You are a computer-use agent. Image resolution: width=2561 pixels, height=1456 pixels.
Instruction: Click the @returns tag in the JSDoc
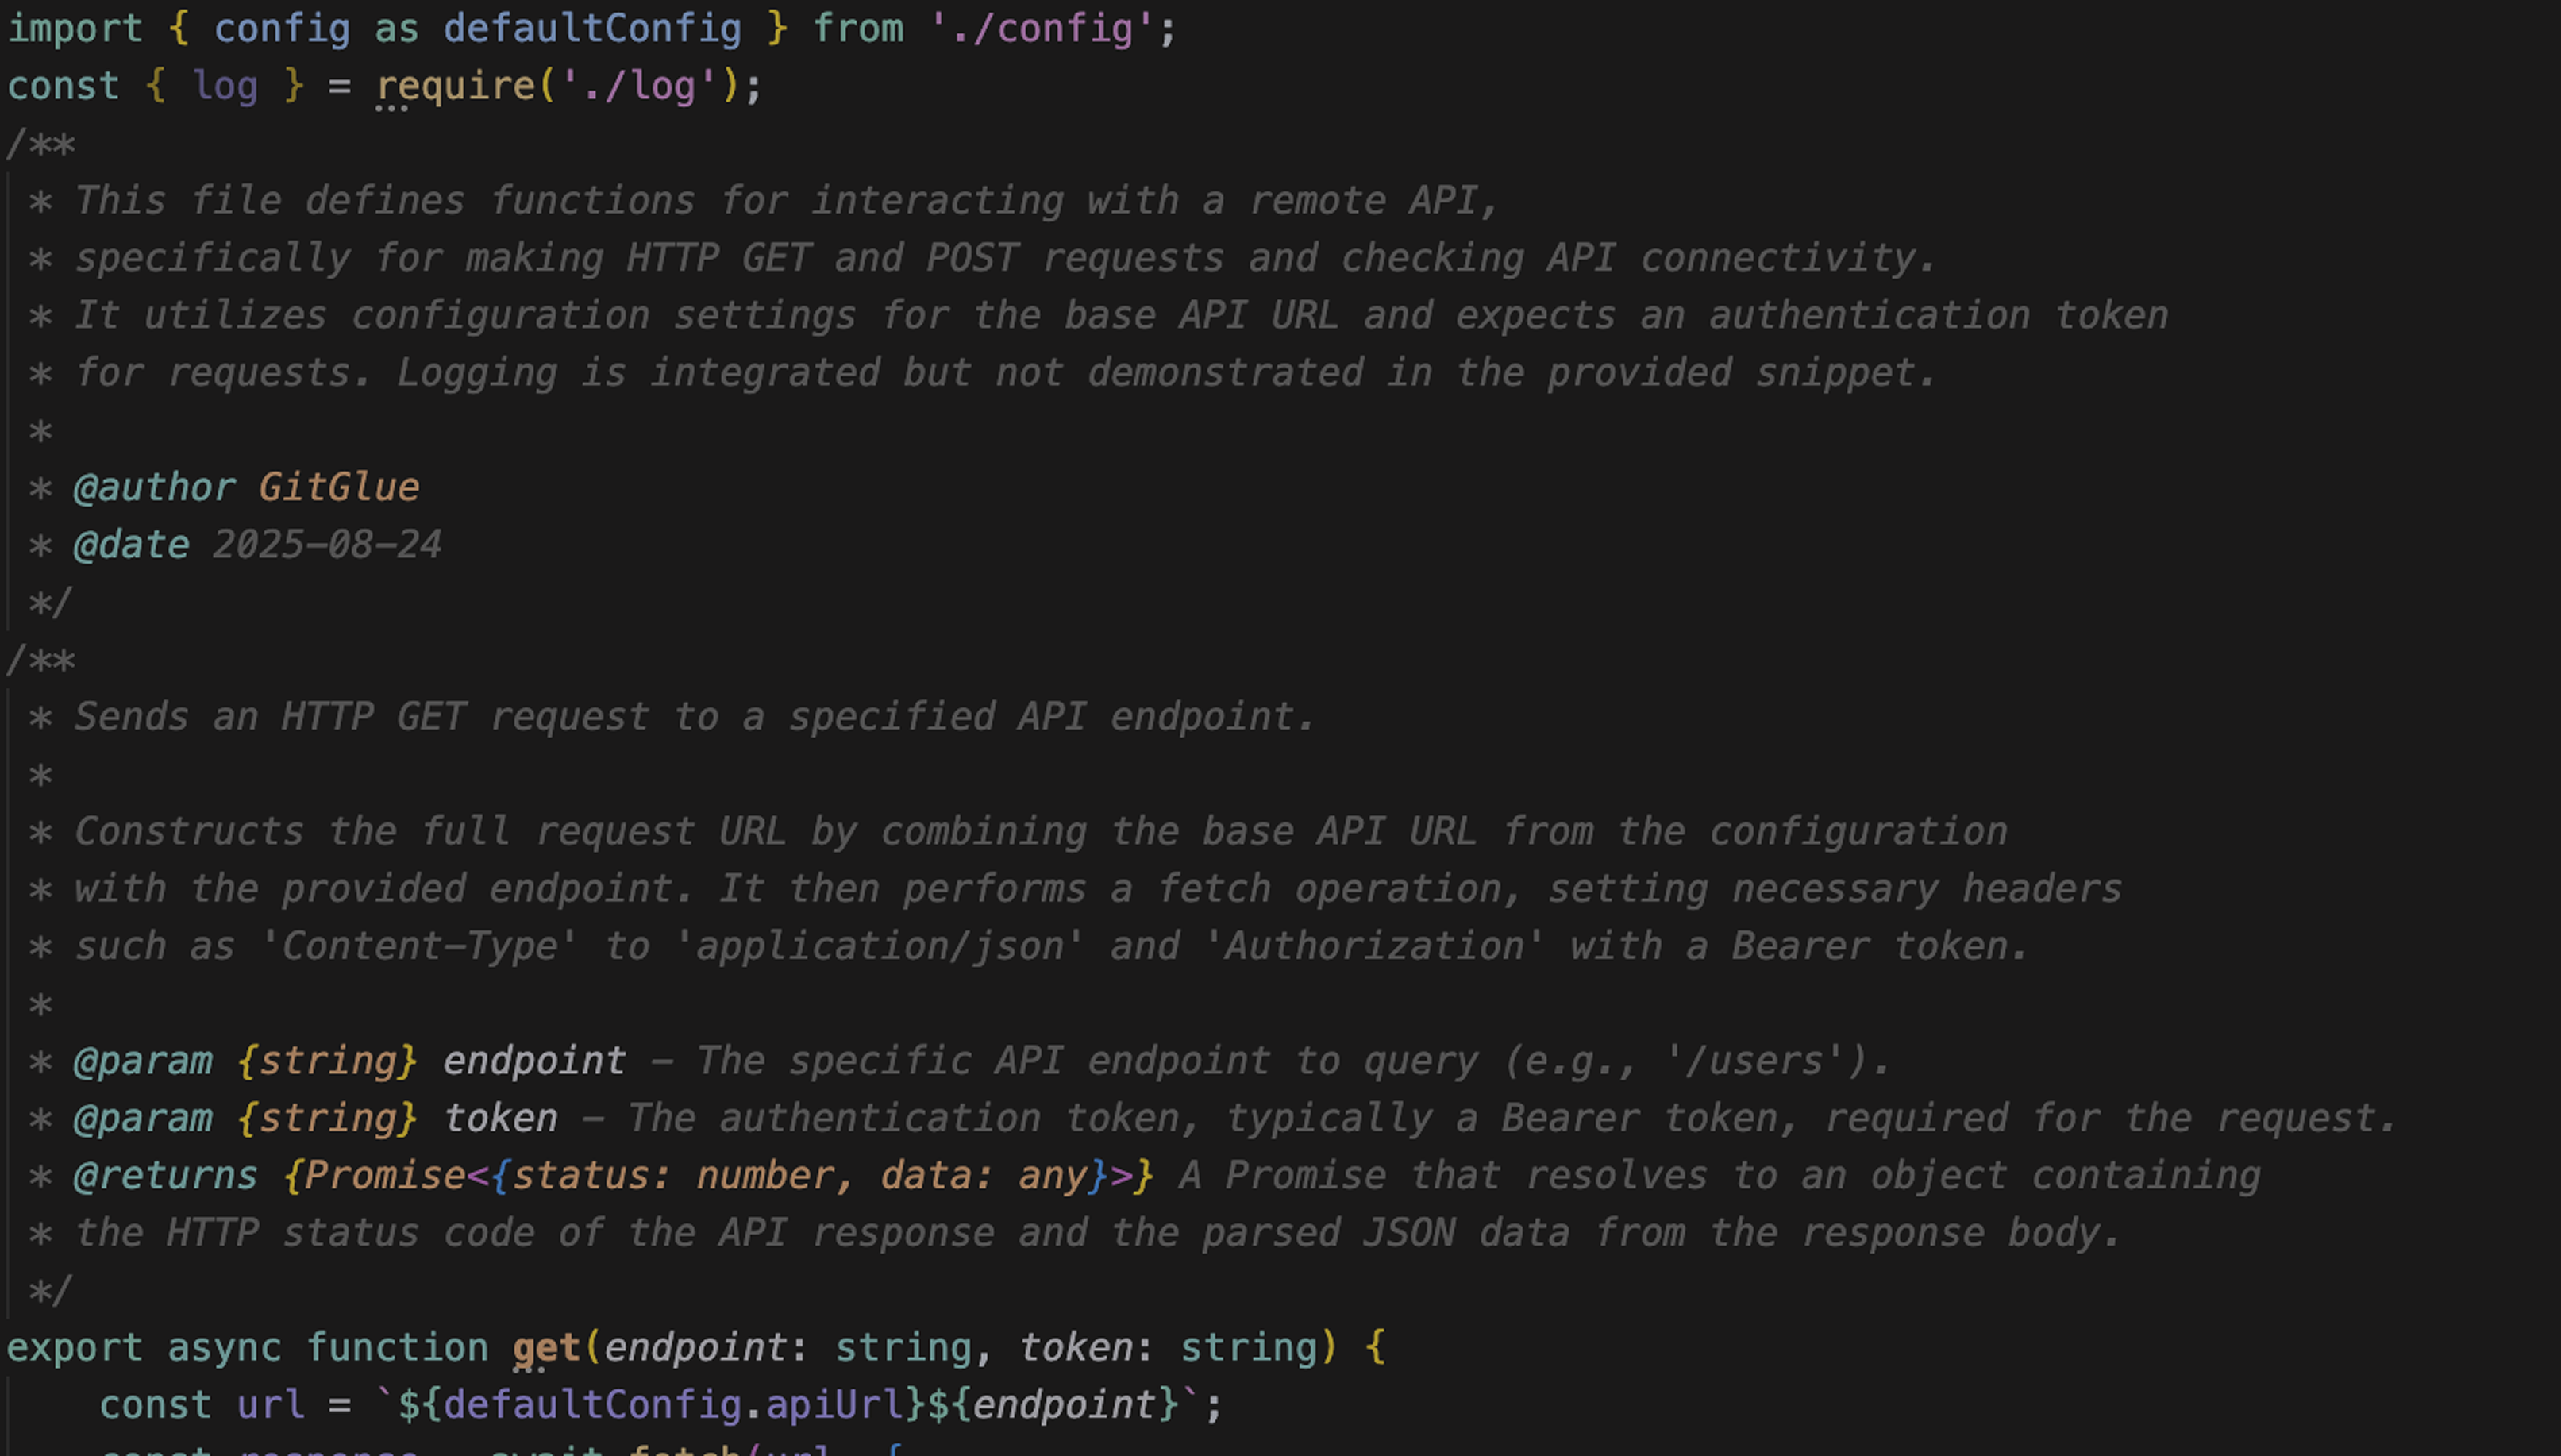tap(166, 1176)
